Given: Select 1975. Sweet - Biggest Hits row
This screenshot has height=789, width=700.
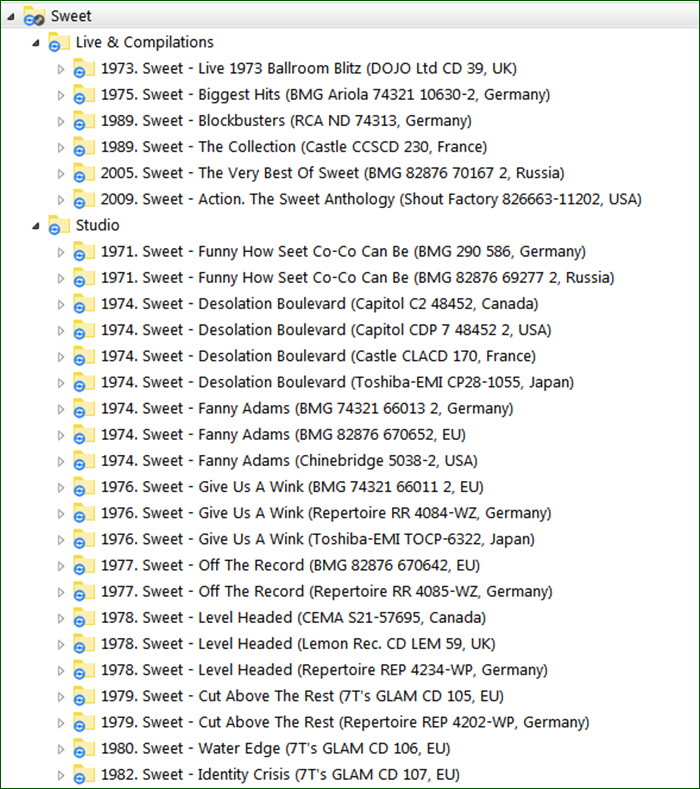Looking at the screenshot, I should click(x=325, y=95).
